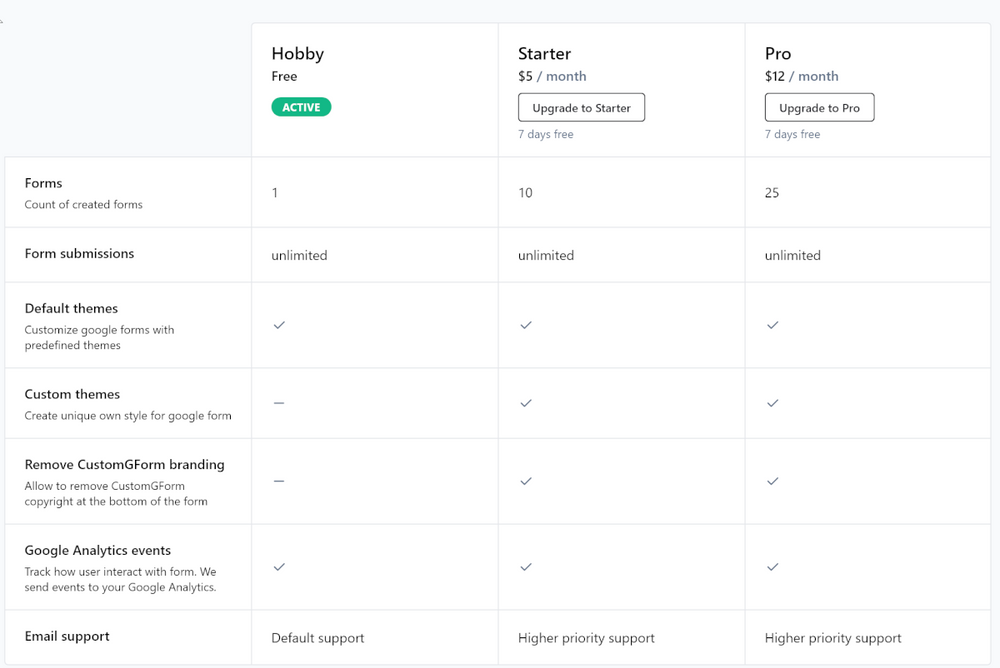Click Starter checkmark for Custom themes
The width and height of the screenshot is (1000, 668).
click(526, 403)
